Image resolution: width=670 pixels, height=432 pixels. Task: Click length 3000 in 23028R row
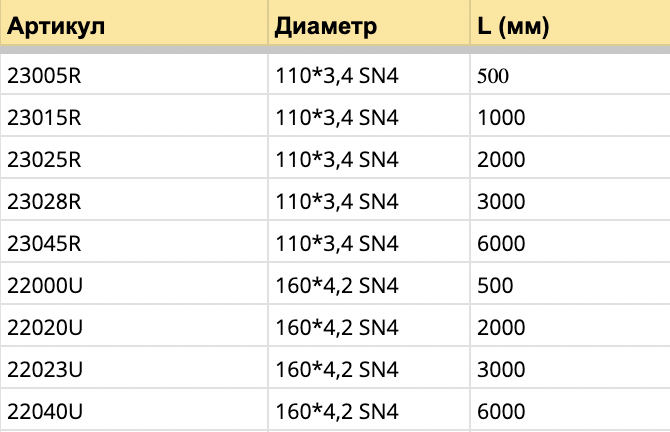570,200
